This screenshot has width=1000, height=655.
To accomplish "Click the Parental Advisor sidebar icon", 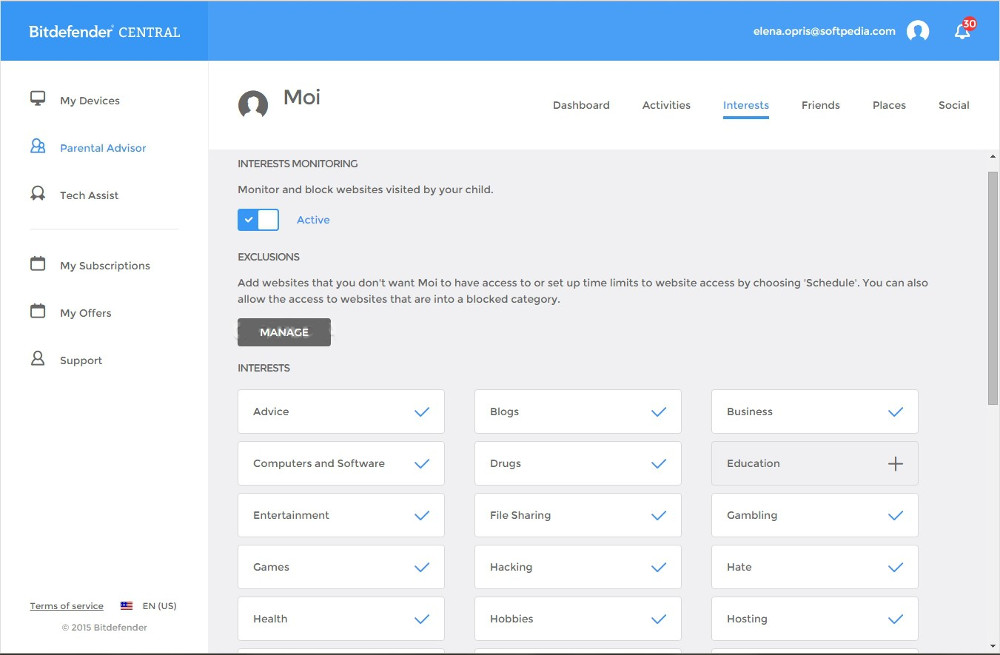I will point(38,147).
